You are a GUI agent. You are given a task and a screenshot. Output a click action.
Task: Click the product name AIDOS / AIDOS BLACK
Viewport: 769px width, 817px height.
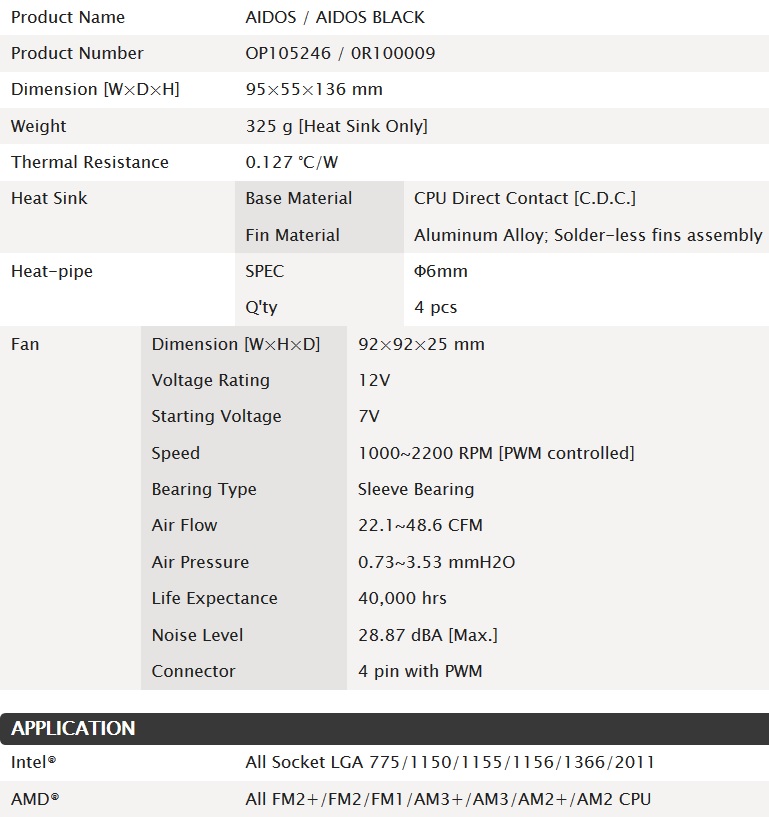[x=334, y=17]
